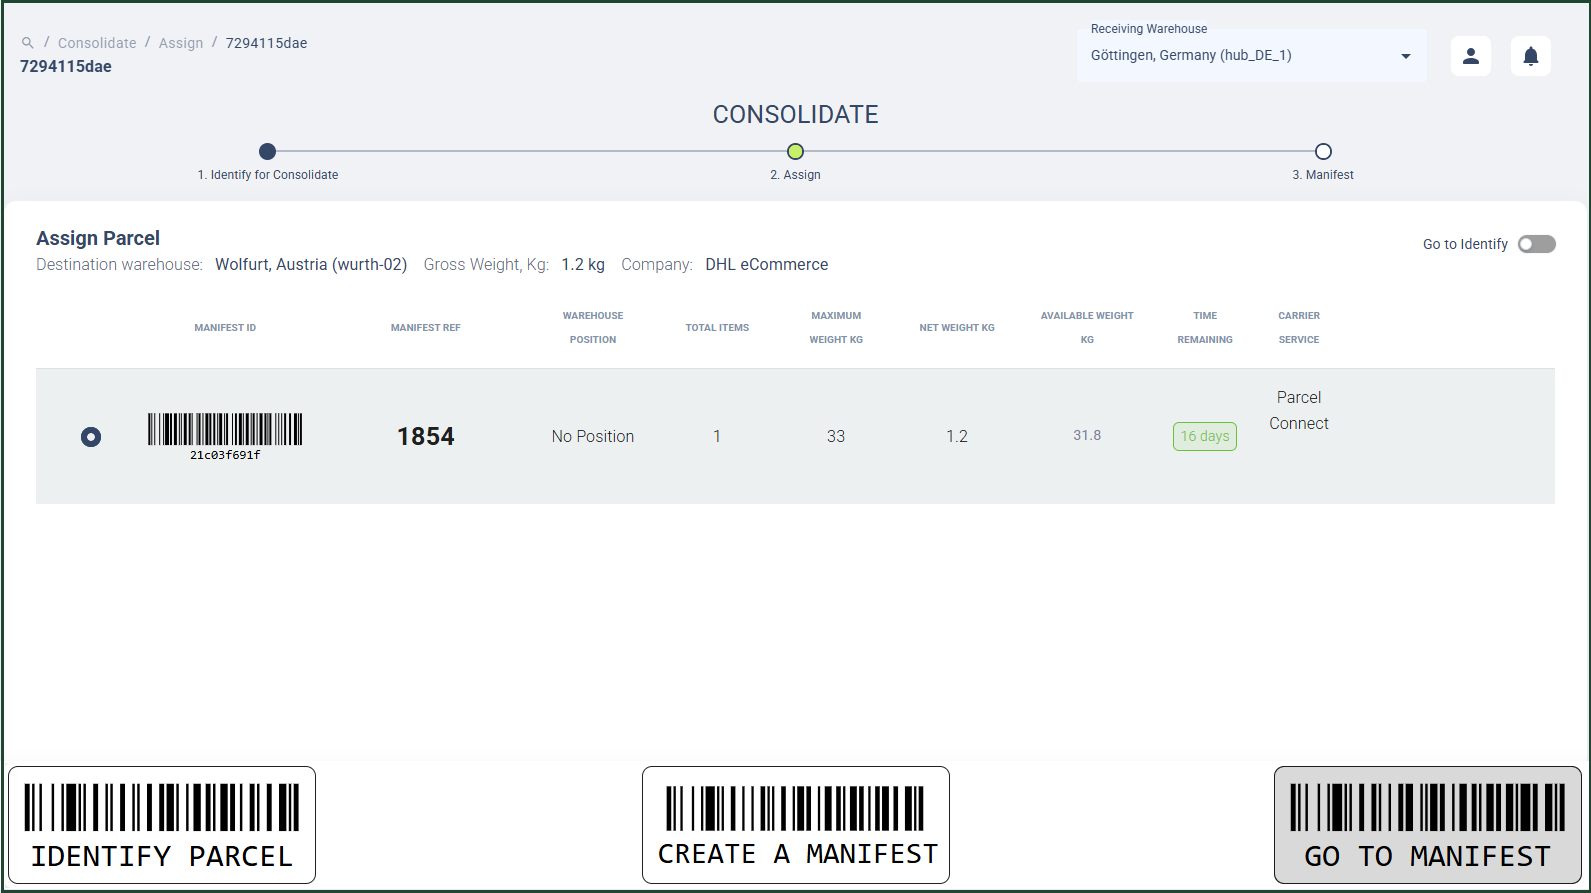Click the Carrier Service column header
This screenshot has width=1591, height=893.
pos(1299,328)
